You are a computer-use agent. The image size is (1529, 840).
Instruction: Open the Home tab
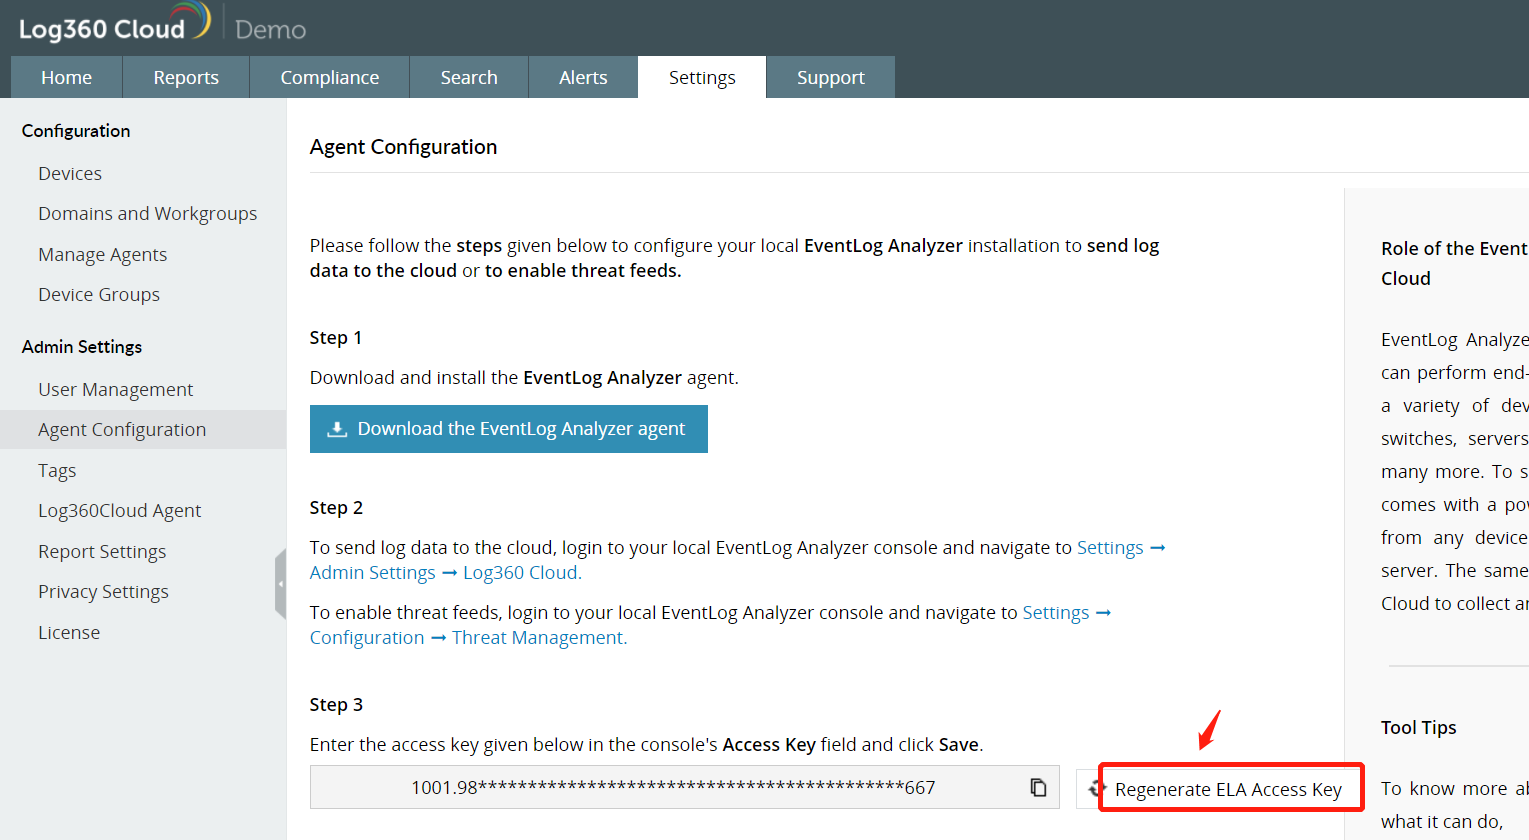[67, 77]
